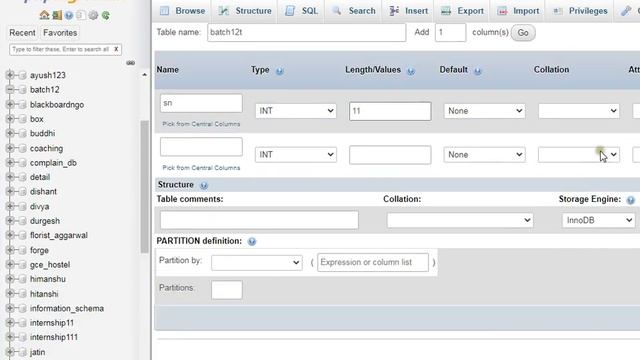Go to phpMyAdmin home via house icon
Image resolution: width=640 pixels, height=360 pixels.
(x=44, y=16)
